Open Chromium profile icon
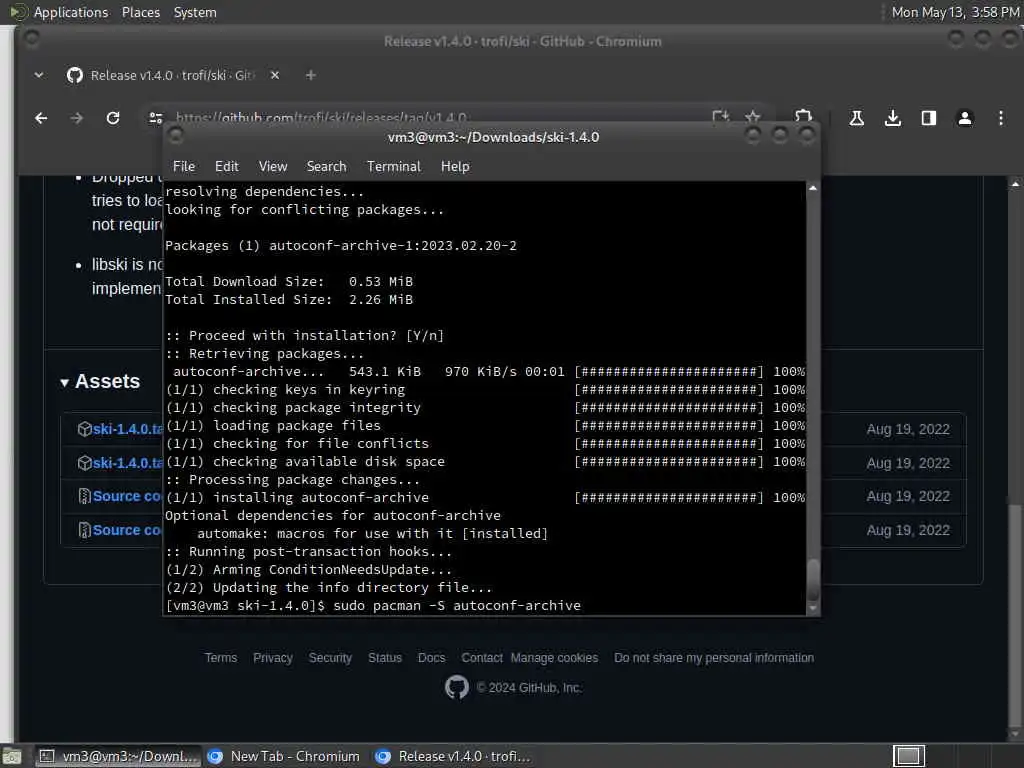Viewport: 1024px width, 768px height. coord(965,118)
